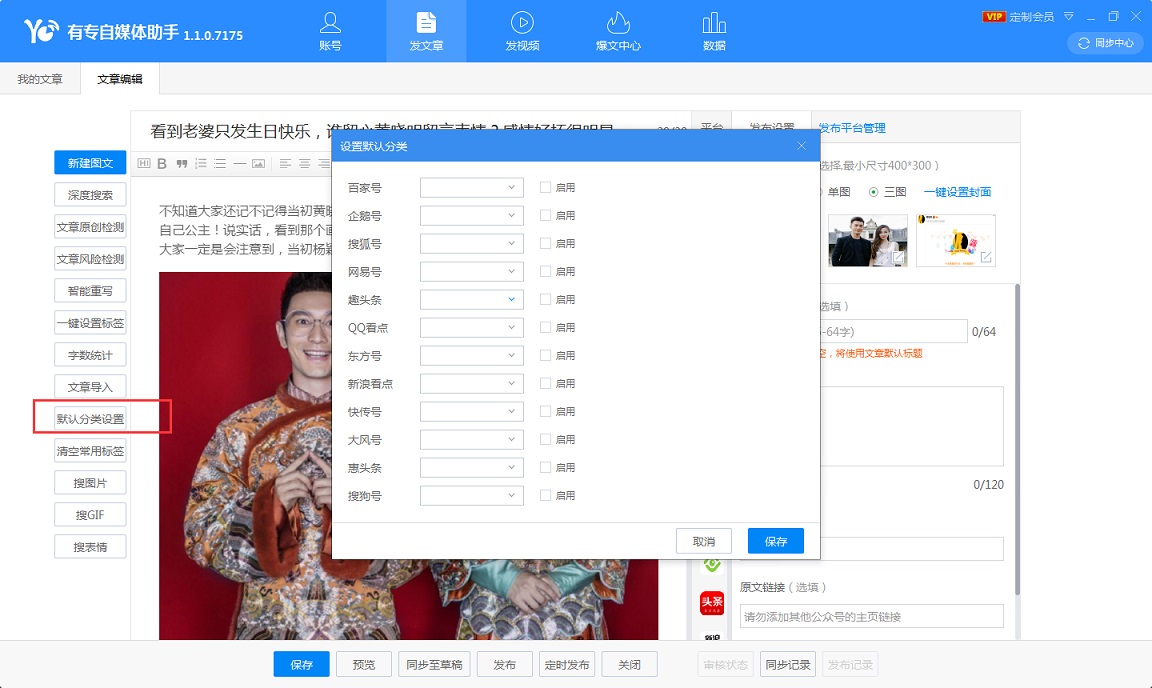Open the triangle menu beside 定制会员
The height and width of the screenshot is (688, 1152).
click(x=1069, y=16)
